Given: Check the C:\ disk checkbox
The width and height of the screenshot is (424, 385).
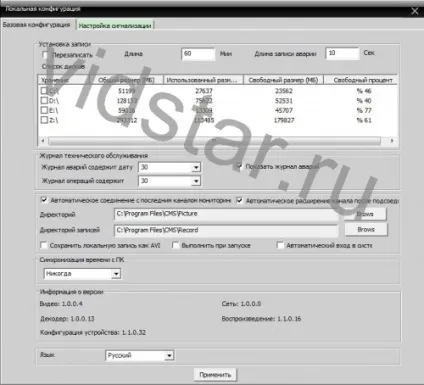Looking at the screenshot, I should coord(44,91).
